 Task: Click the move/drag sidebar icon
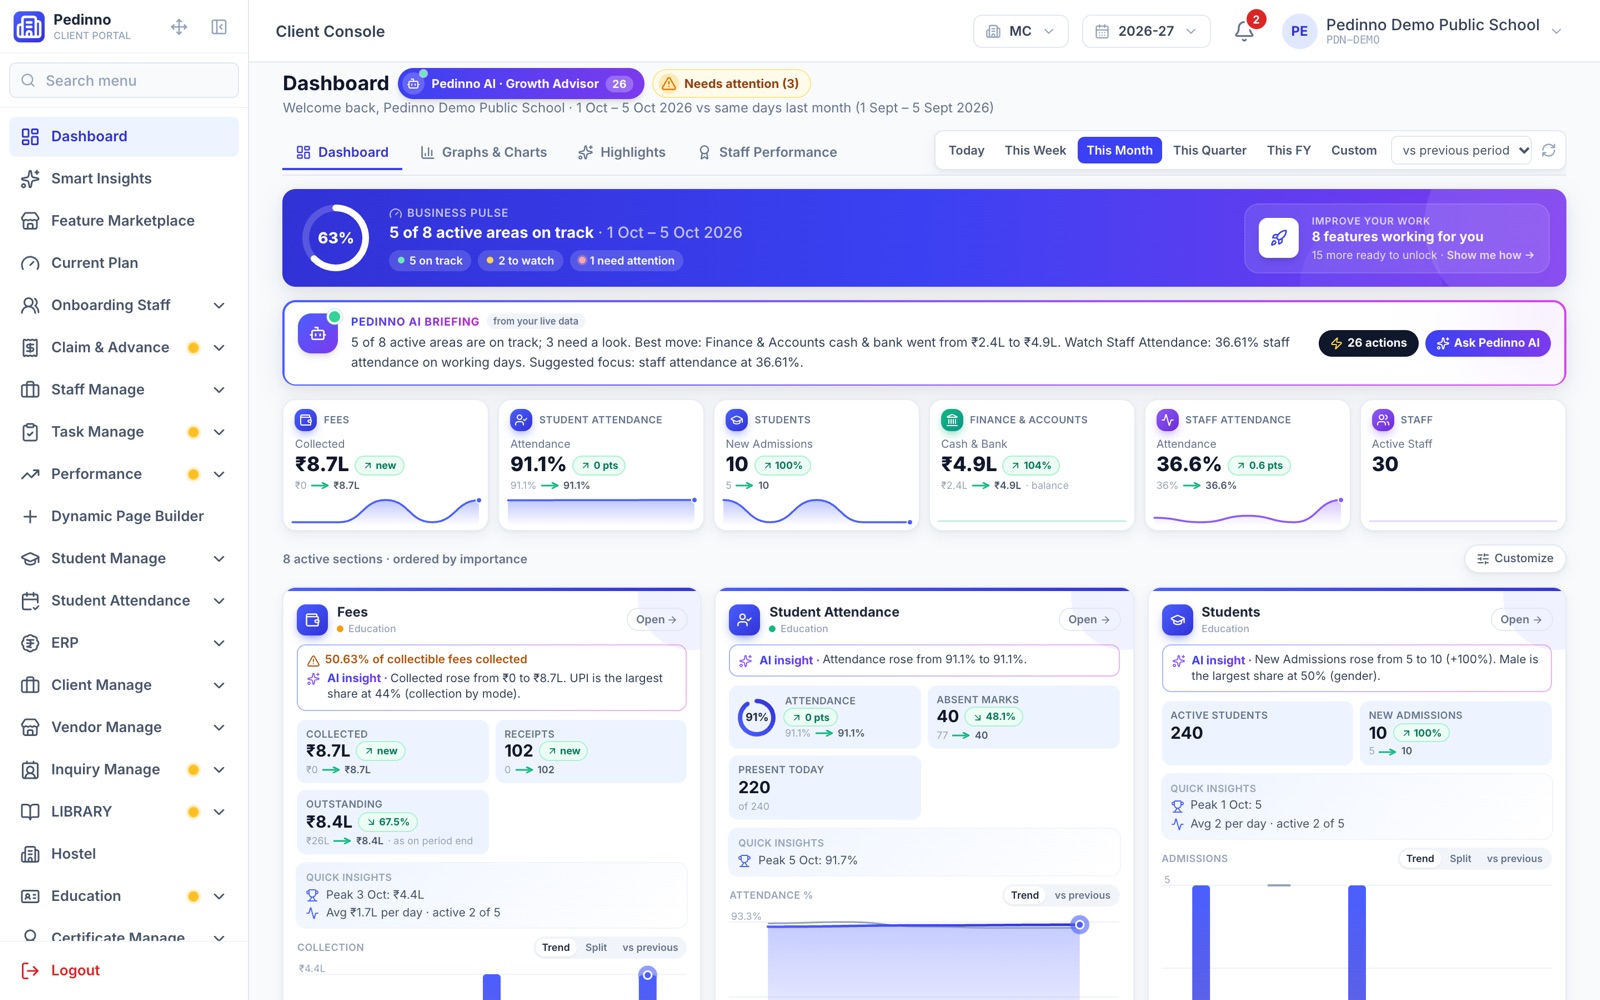179,27
